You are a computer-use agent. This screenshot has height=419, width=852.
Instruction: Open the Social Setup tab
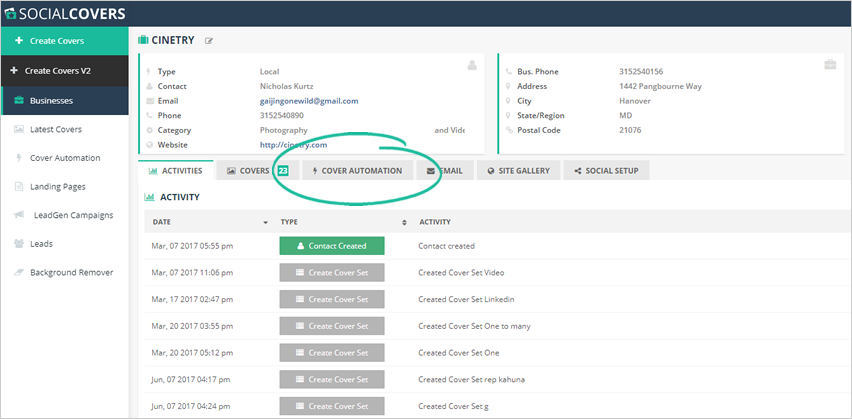[x=606, y=171]
